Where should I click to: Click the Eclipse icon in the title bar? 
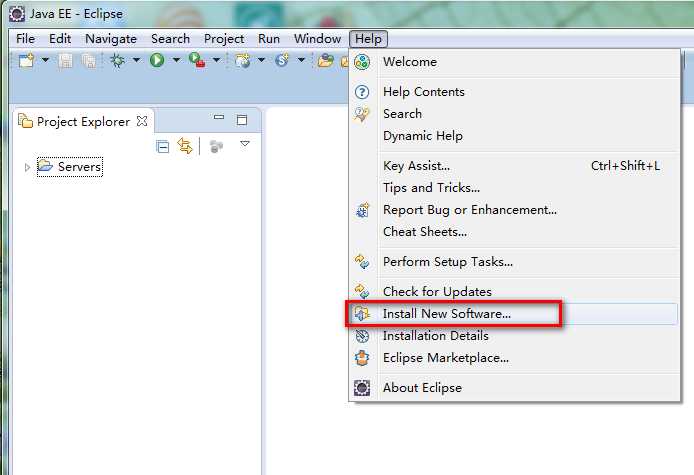coord(17,14)
